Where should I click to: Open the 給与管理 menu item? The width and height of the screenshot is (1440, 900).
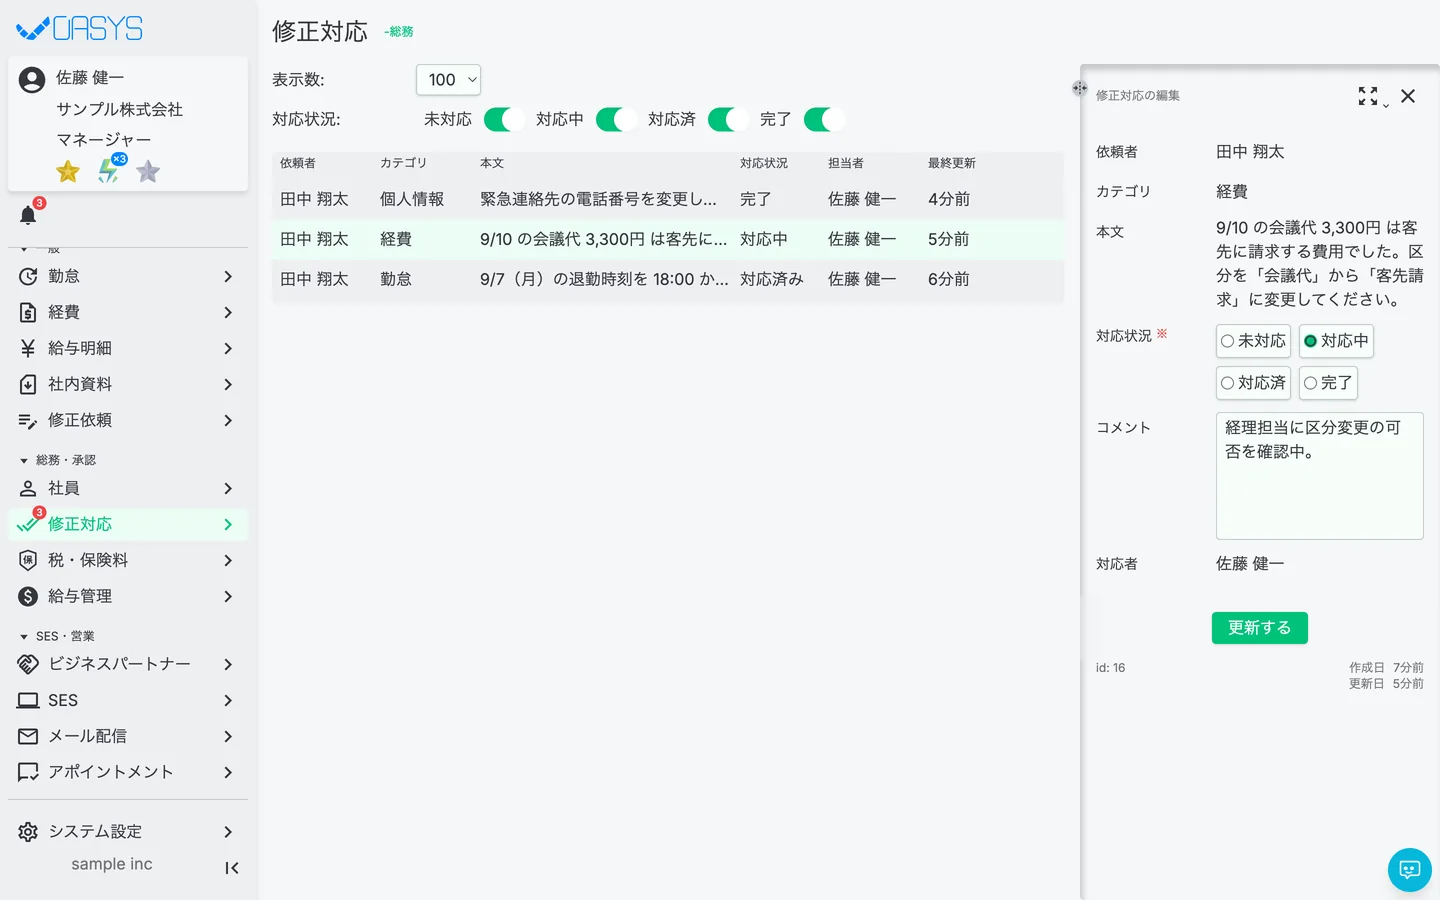pos(128,596)
